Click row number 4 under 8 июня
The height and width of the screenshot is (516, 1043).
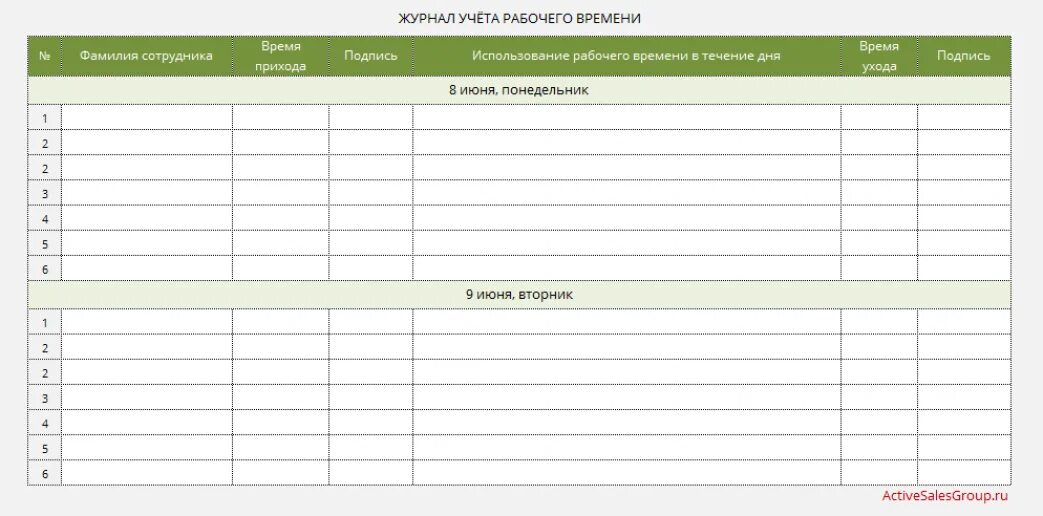(x=45, y=219)
